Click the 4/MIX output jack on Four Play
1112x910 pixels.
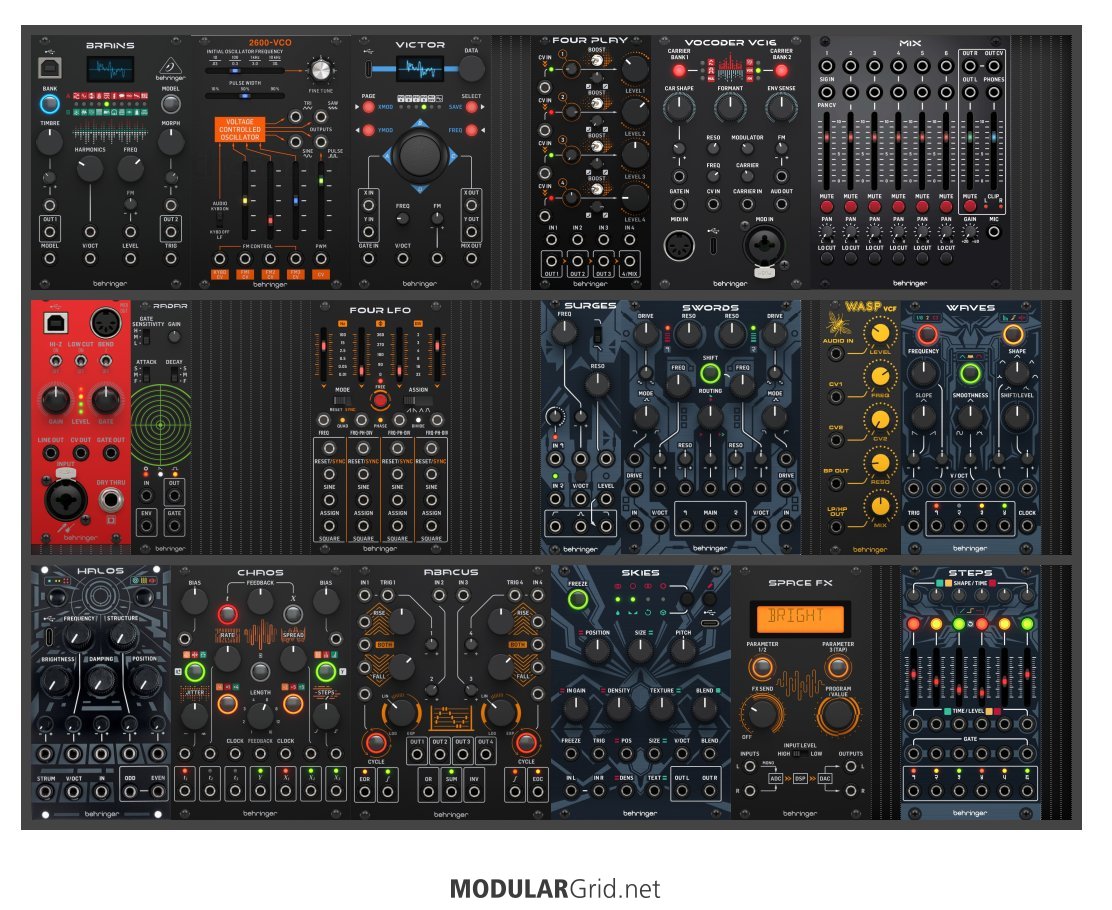629,260
